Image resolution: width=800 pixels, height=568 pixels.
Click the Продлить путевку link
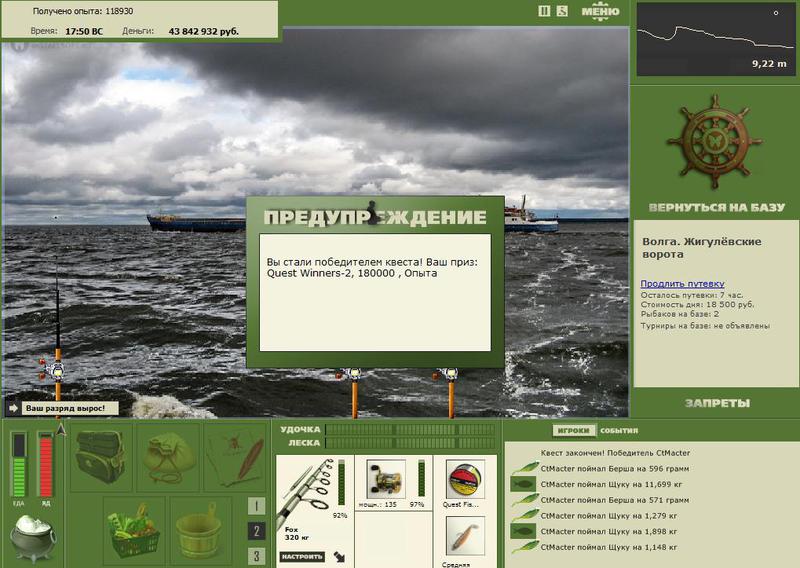coord(682,284)
